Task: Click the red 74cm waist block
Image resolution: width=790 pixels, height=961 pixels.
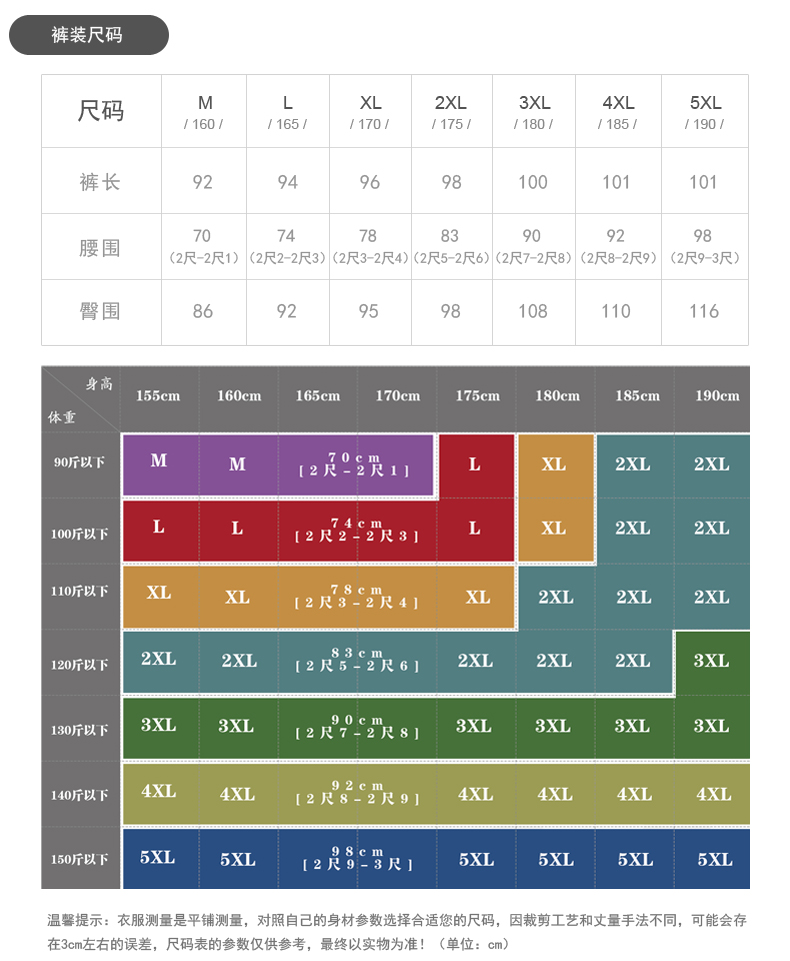Action: [x=355, y=529]
